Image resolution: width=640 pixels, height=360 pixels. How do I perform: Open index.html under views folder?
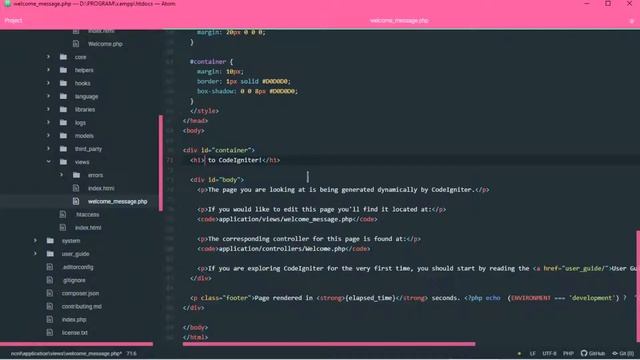click(101, 188)
